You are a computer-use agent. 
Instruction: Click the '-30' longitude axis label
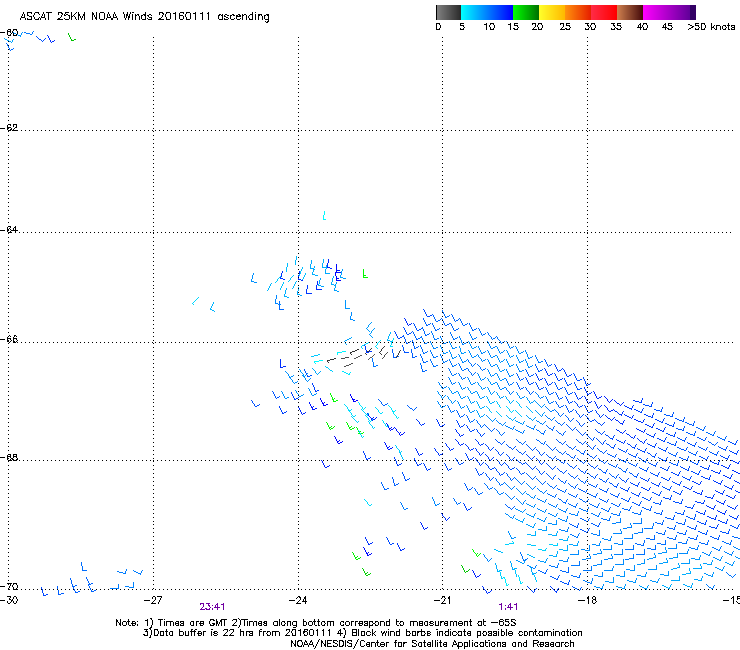point(9,600)
